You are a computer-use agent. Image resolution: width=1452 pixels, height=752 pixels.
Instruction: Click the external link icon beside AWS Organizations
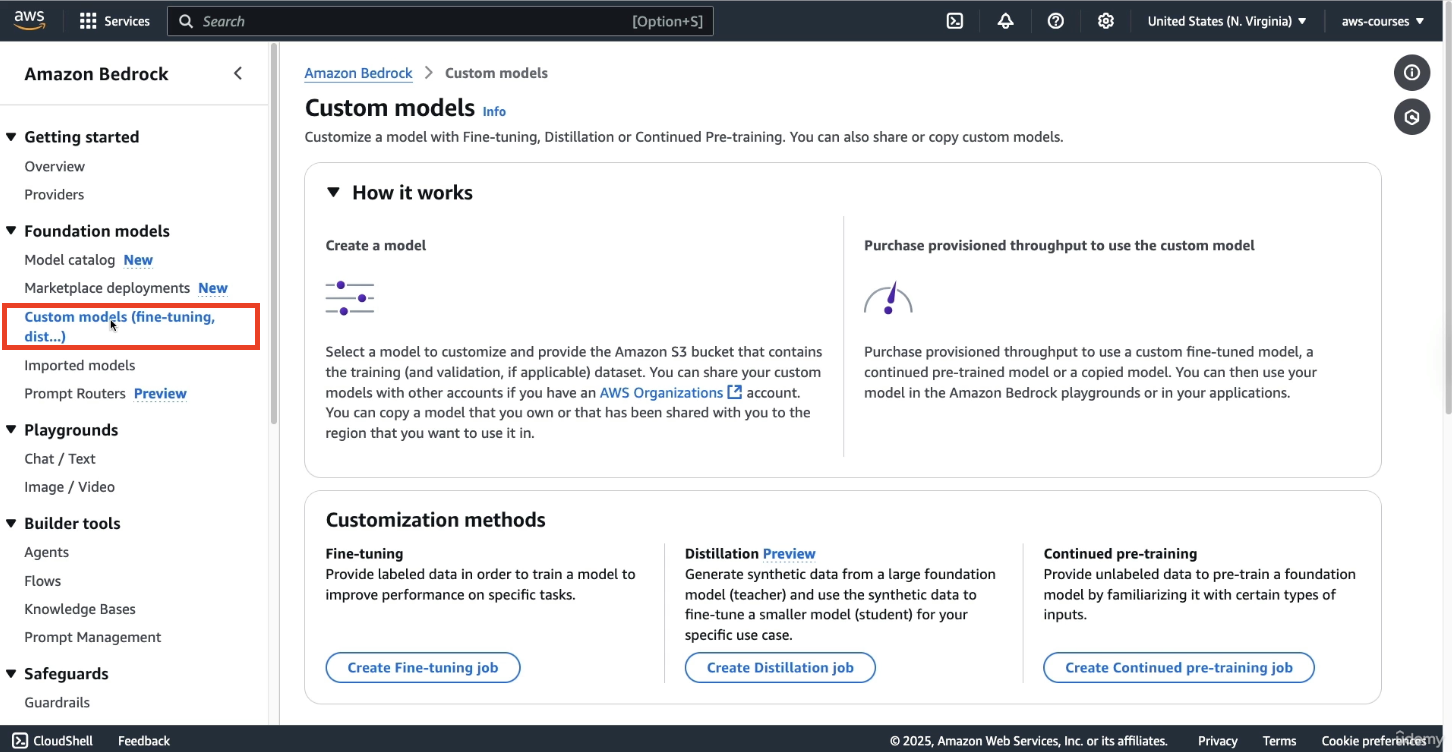pos(735,393)
